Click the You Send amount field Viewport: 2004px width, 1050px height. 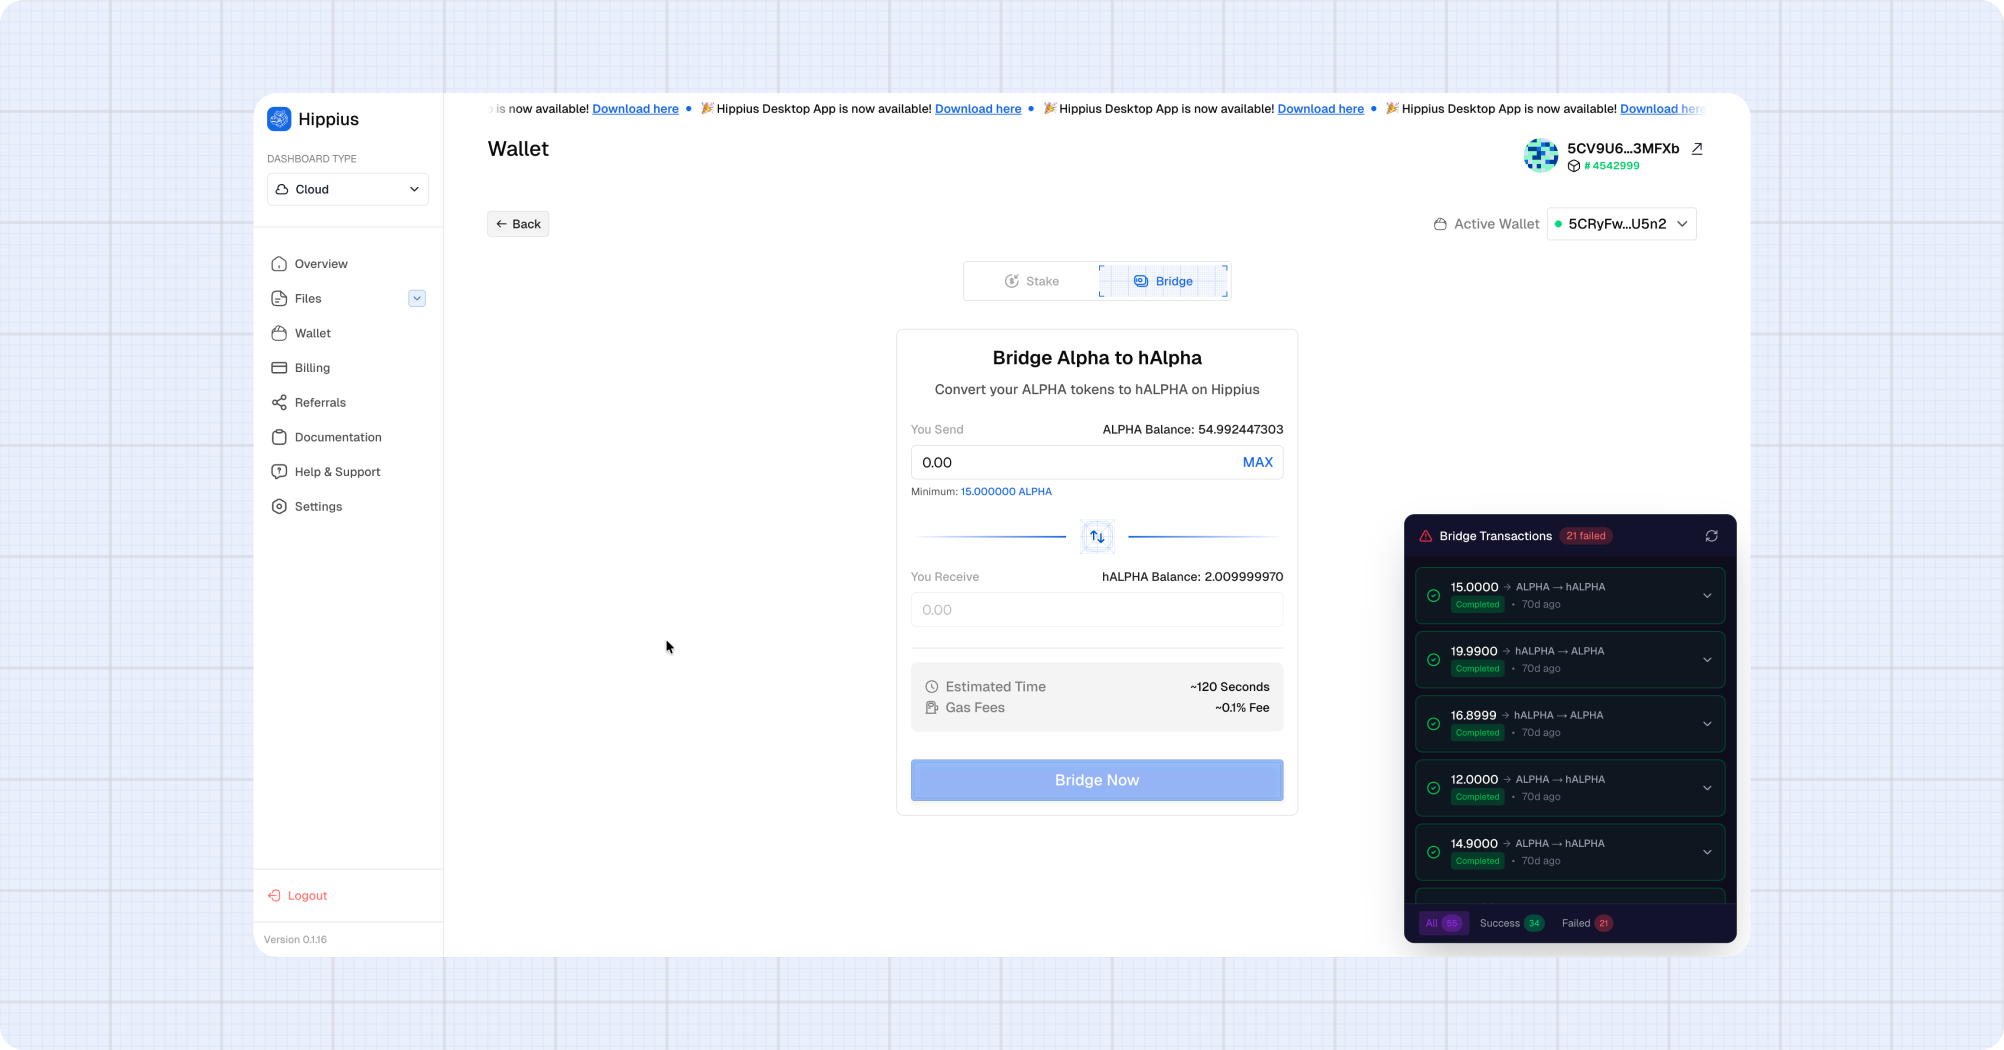click(1097, 462)
